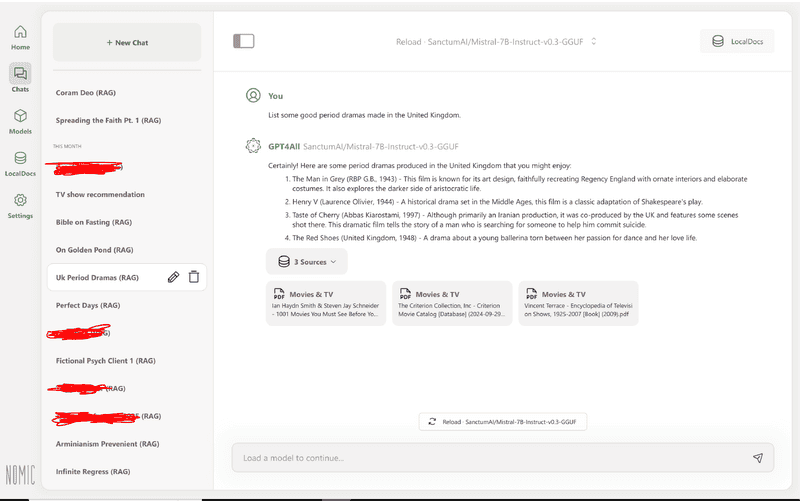Viewport: 800px width, 501px height.
Task: Click the Henry V list entry
Action: 494,202
